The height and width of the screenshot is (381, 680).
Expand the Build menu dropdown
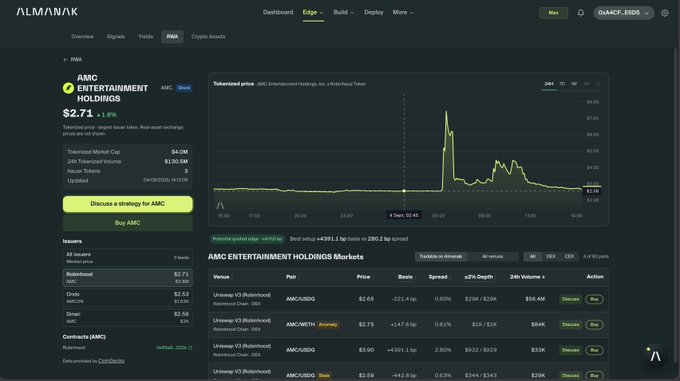click(x=343, y=13)
